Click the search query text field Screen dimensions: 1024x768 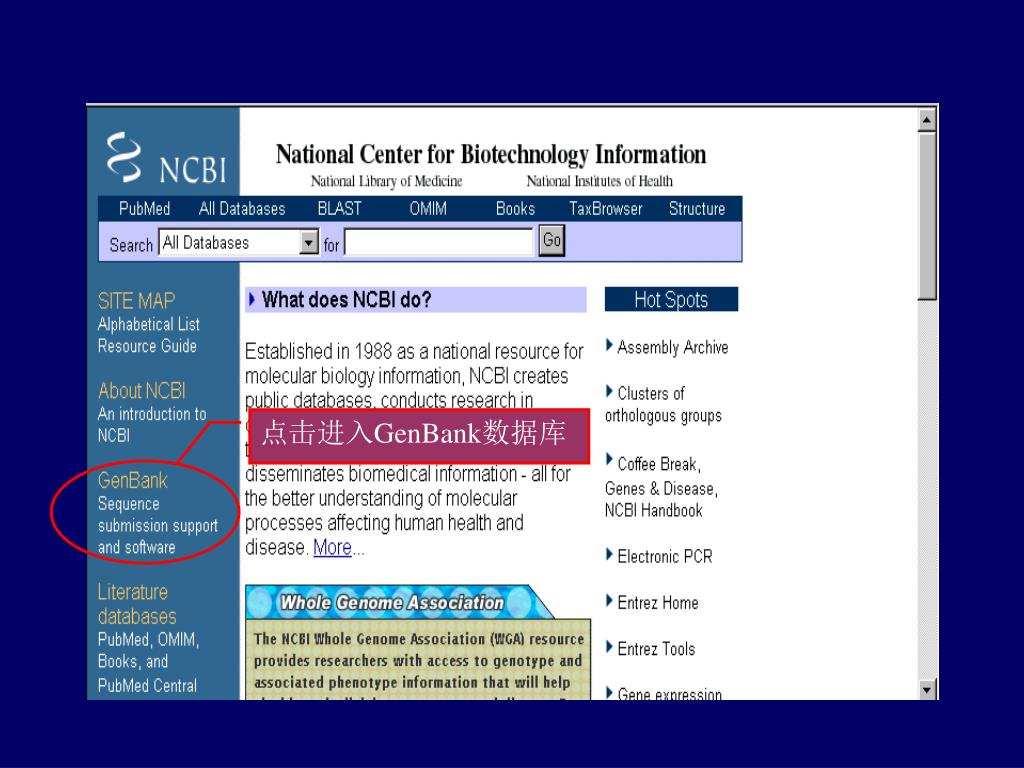point(439,242)
